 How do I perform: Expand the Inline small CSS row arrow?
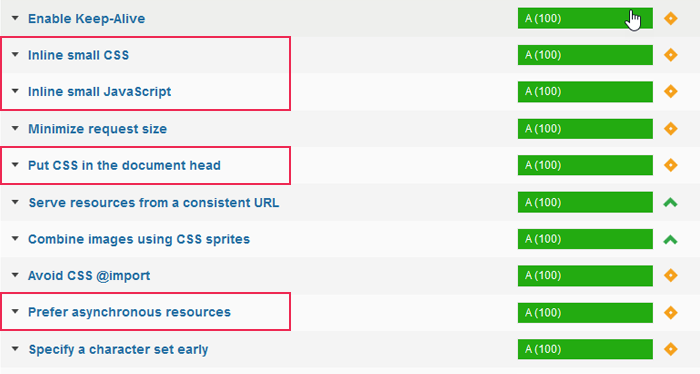(15, 55)
